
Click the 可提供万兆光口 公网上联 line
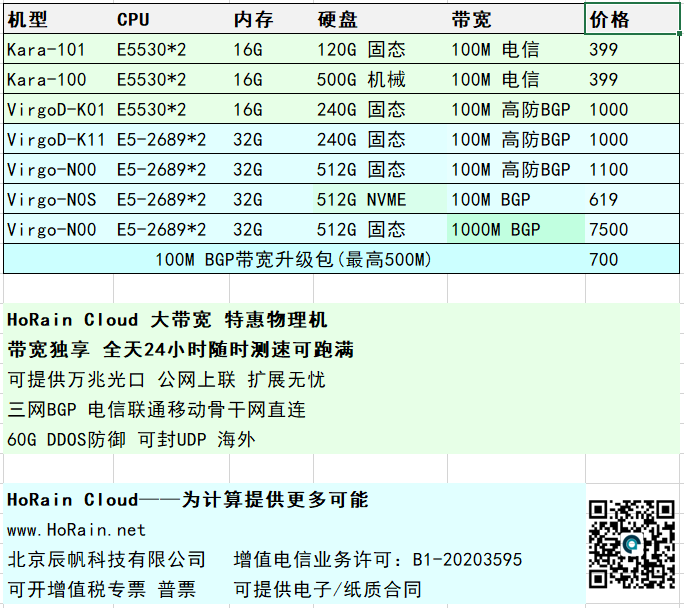tap(167, 379)
